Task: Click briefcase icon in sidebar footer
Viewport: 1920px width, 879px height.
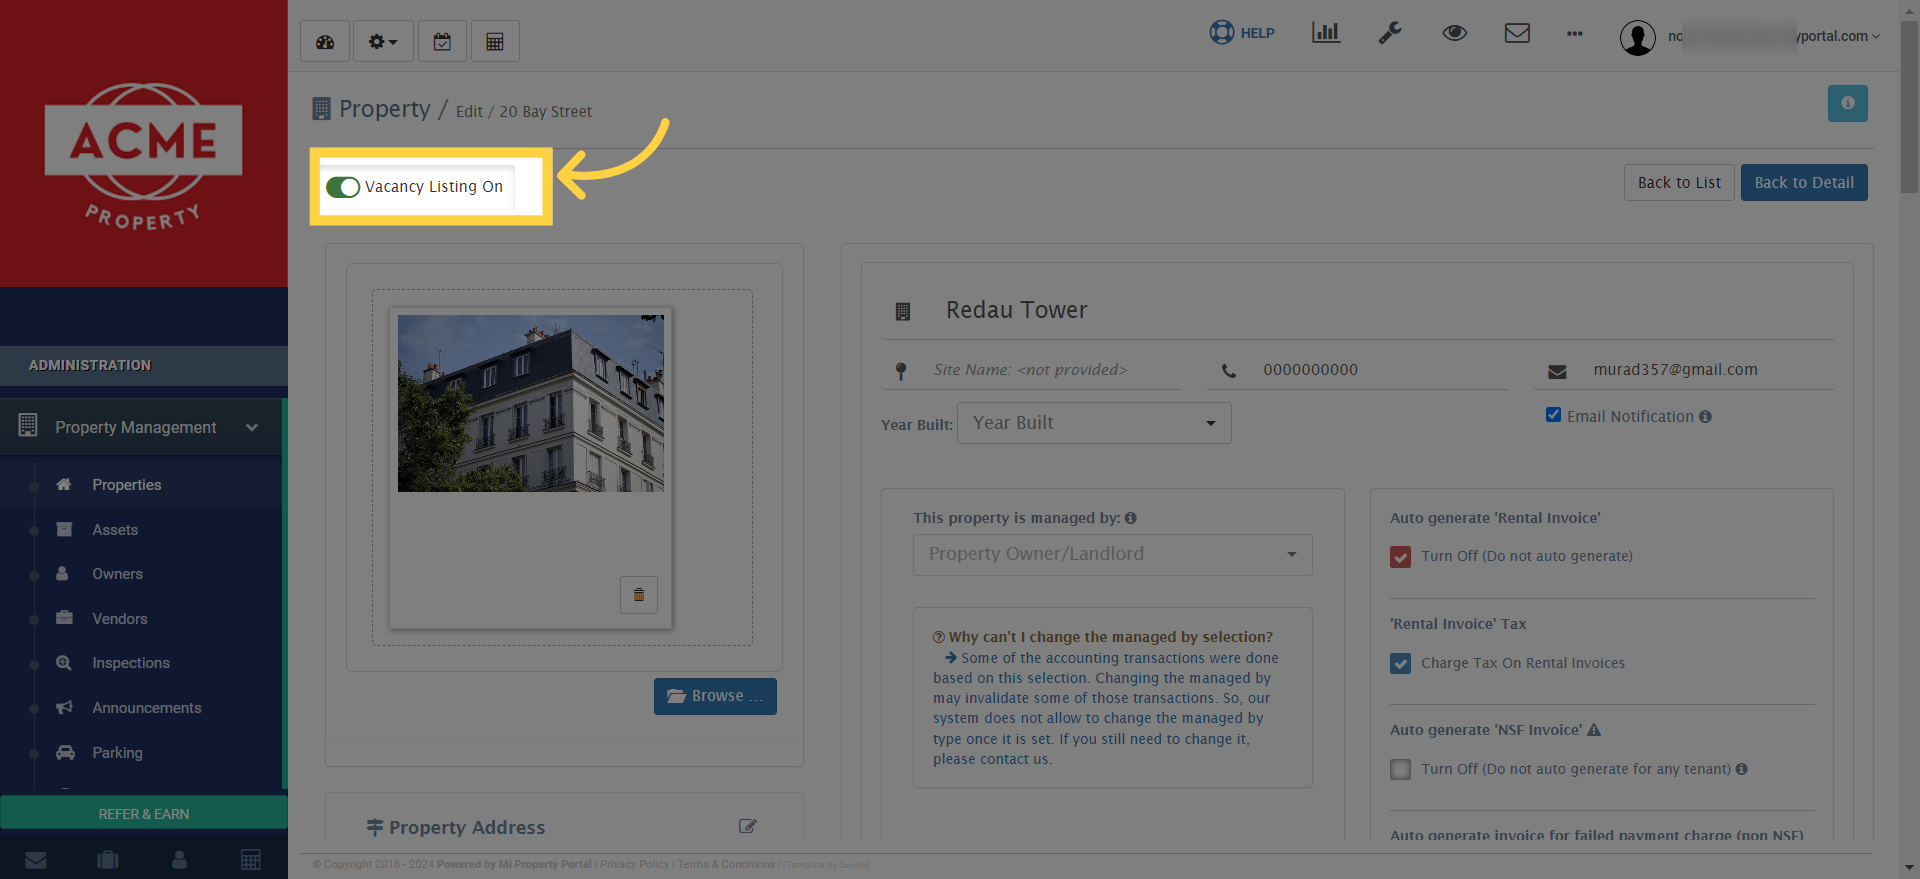Action: coord(108,859)
